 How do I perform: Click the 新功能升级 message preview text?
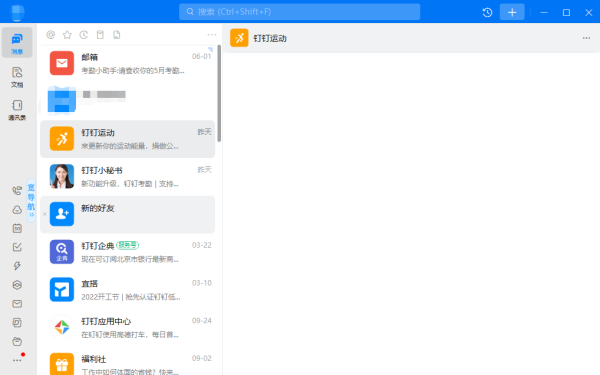[130, 184]
